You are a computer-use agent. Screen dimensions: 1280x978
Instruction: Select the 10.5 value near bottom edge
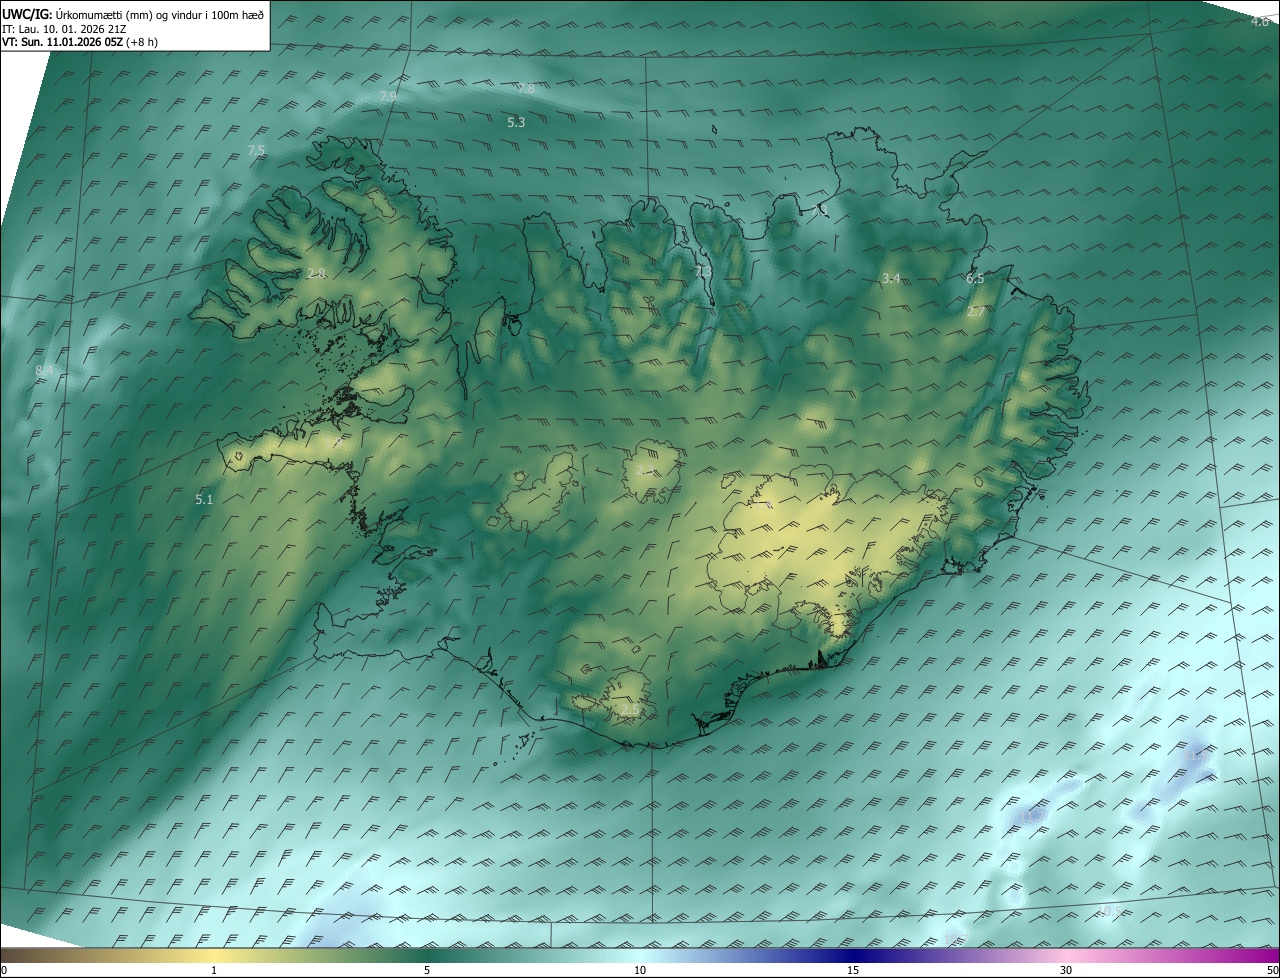(1109, 911)
